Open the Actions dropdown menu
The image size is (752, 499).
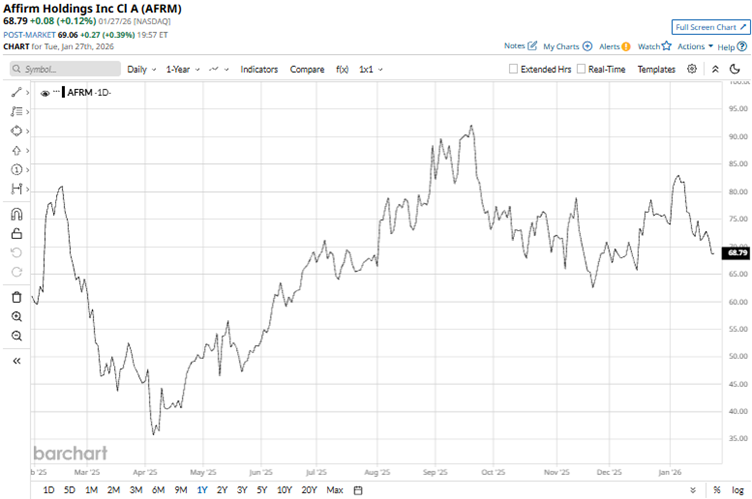(695, 47)
